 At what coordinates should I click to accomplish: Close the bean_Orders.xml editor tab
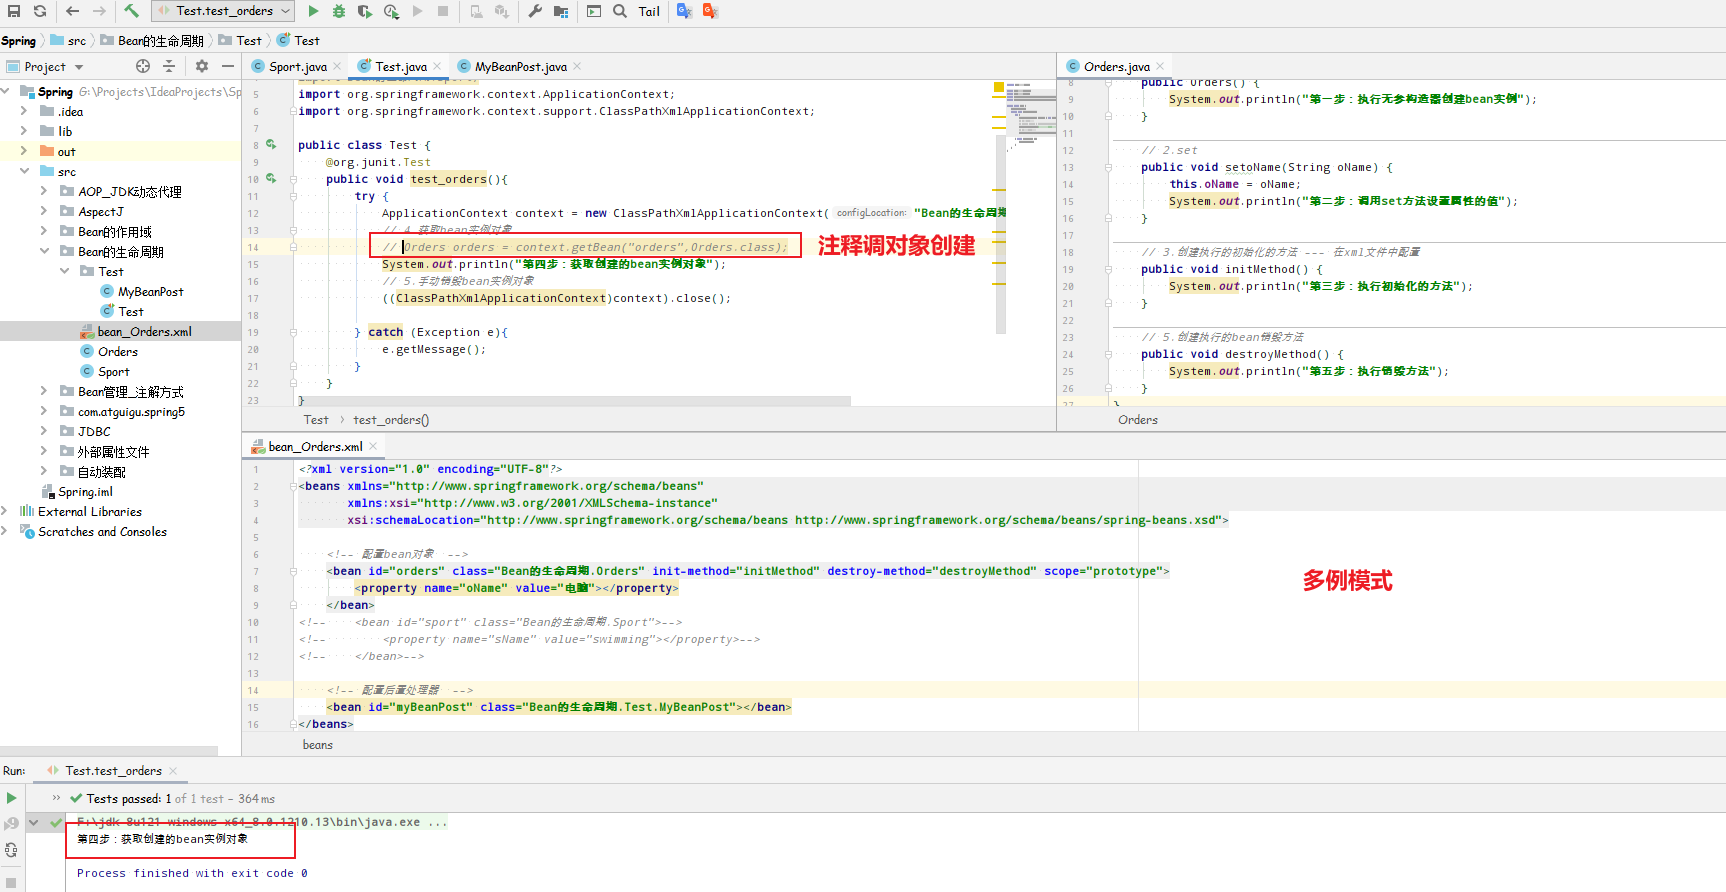coord(373,447)
